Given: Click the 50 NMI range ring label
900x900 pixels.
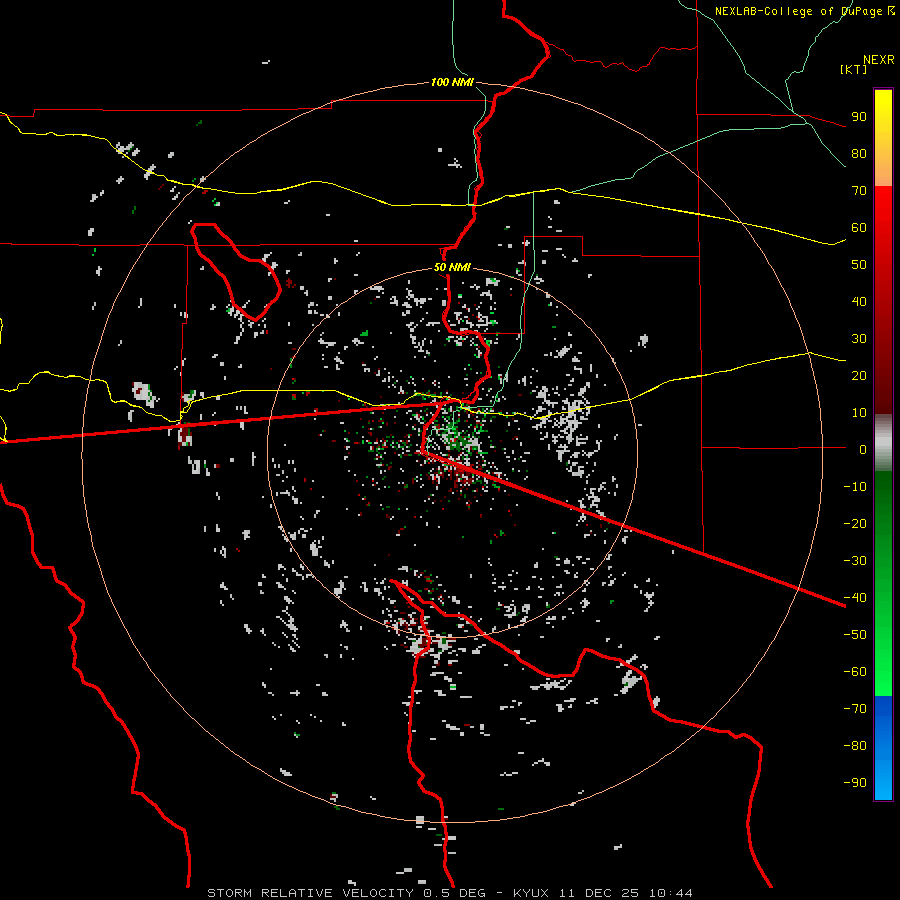Looking at the screenshot, I should coord(452,267).
